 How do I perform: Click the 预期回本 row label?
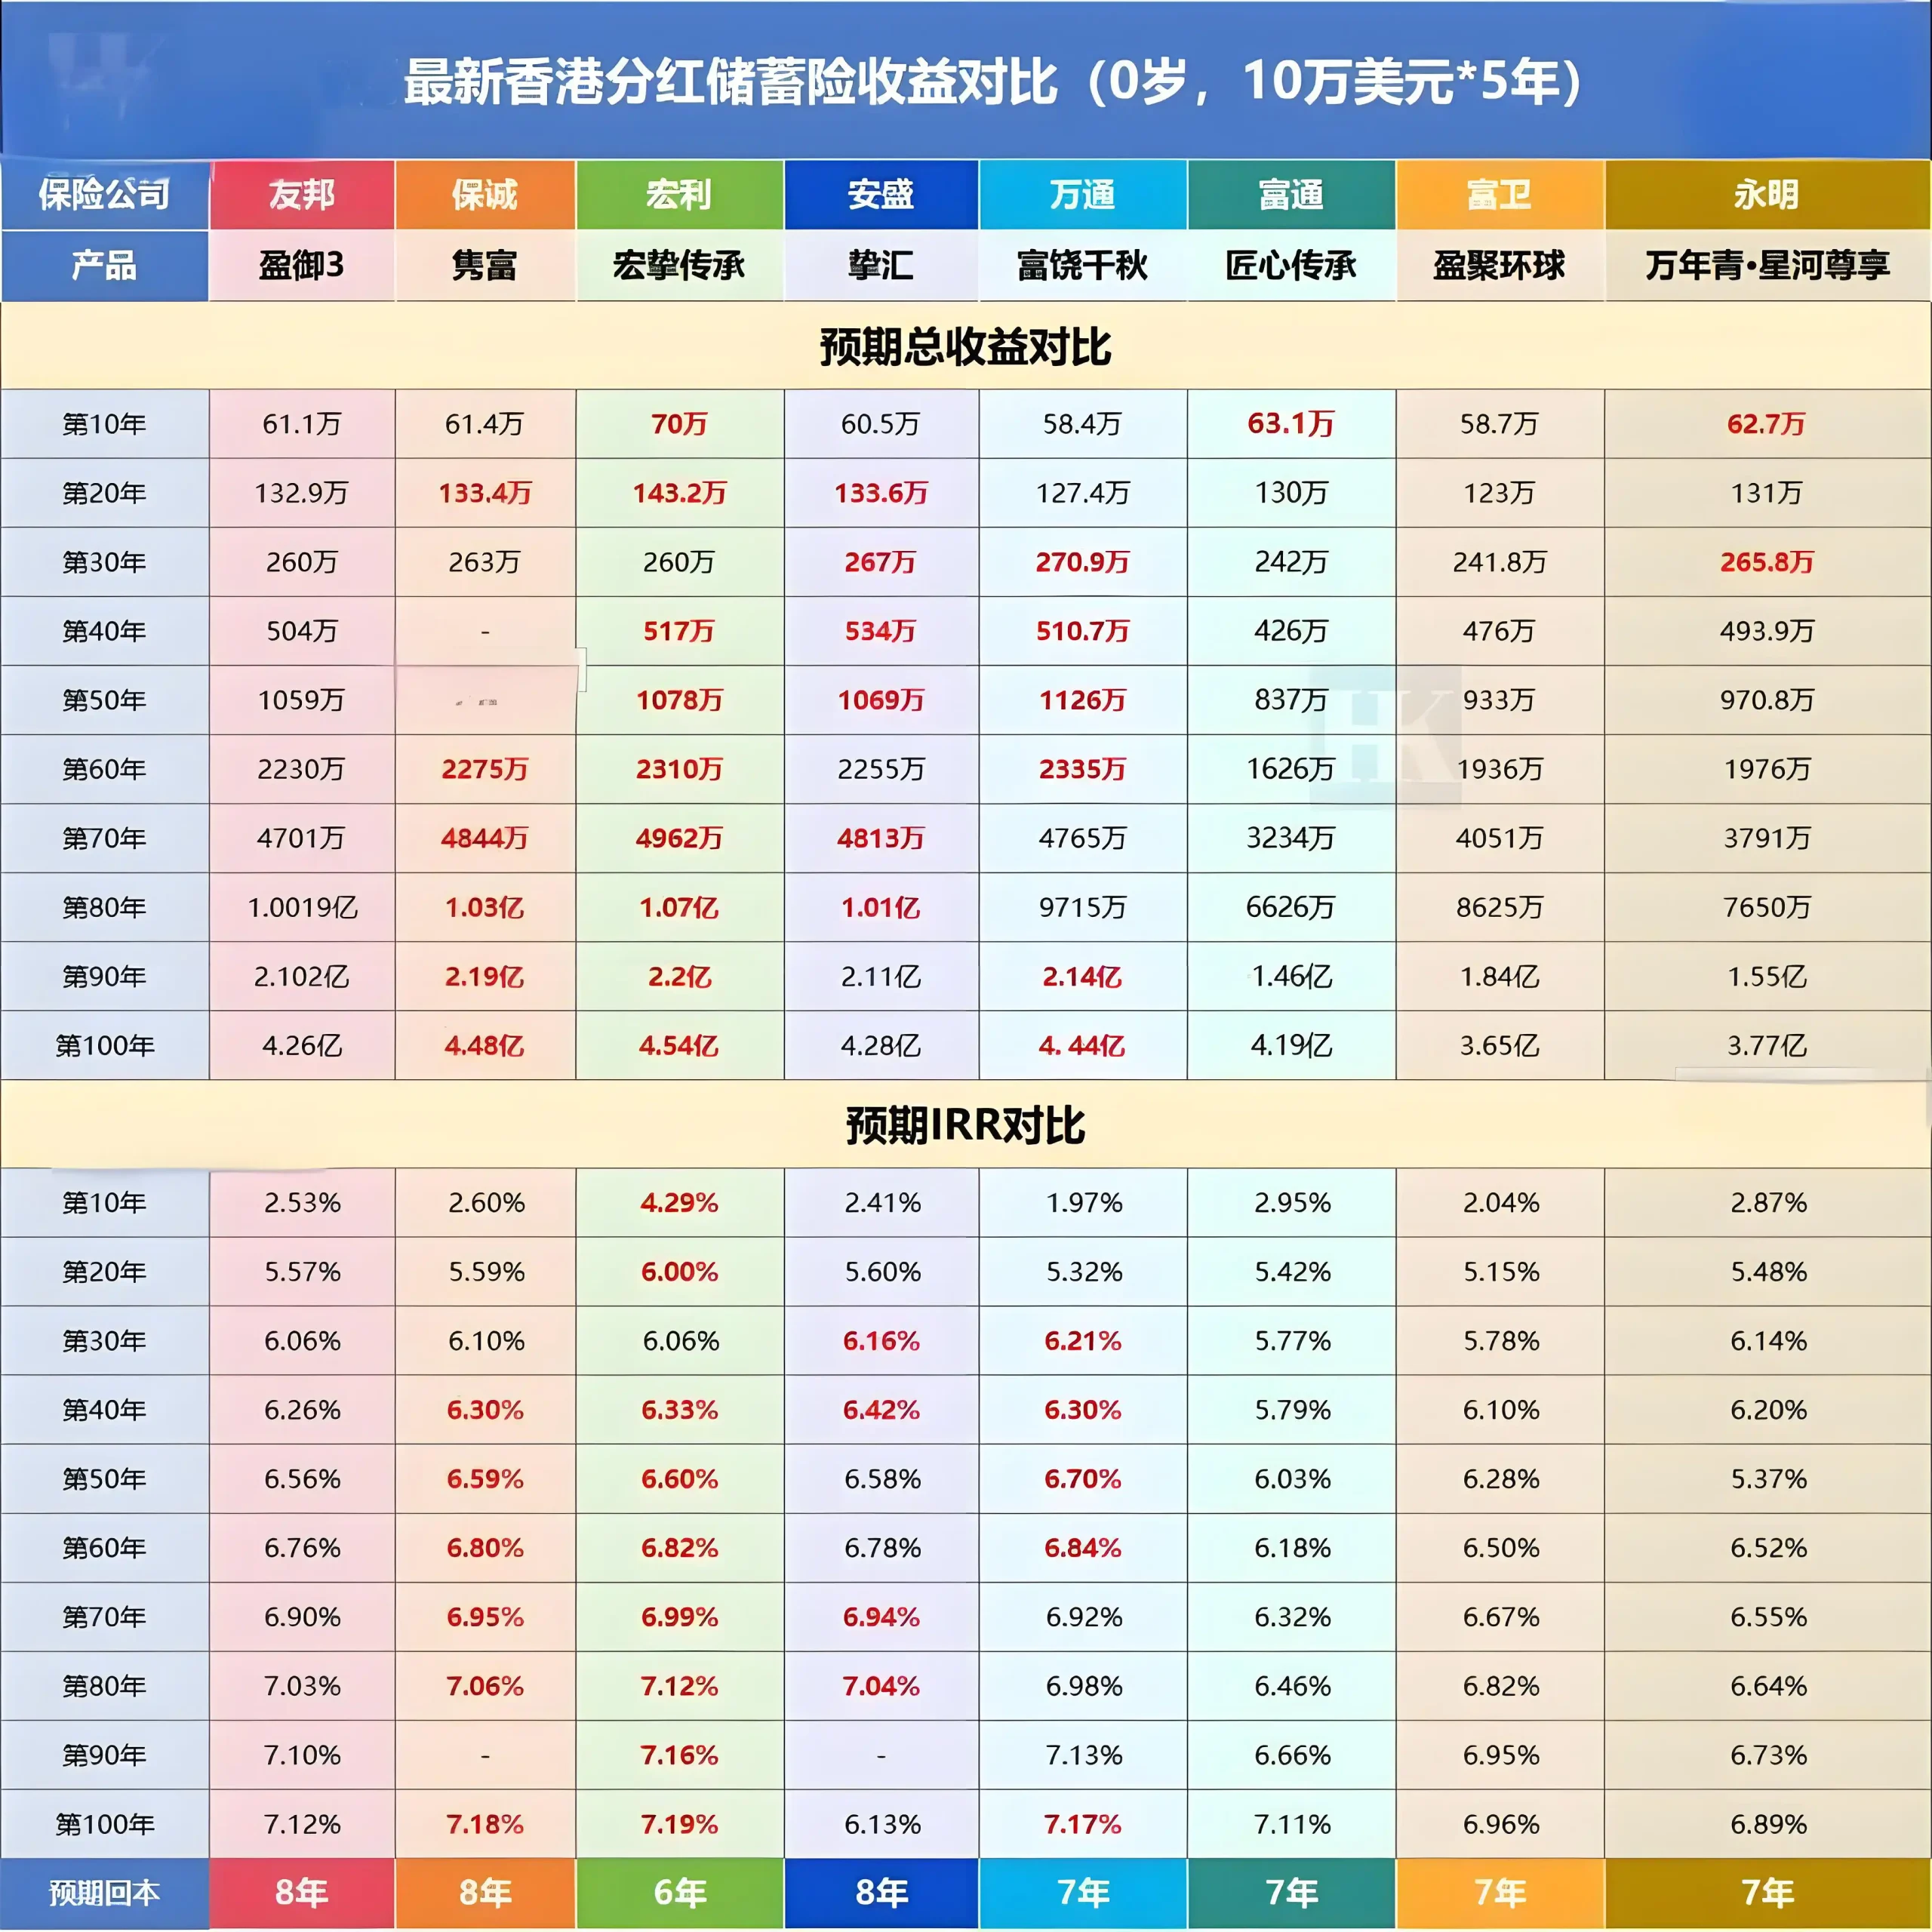pyautogui.click(x=104, y=1892)
